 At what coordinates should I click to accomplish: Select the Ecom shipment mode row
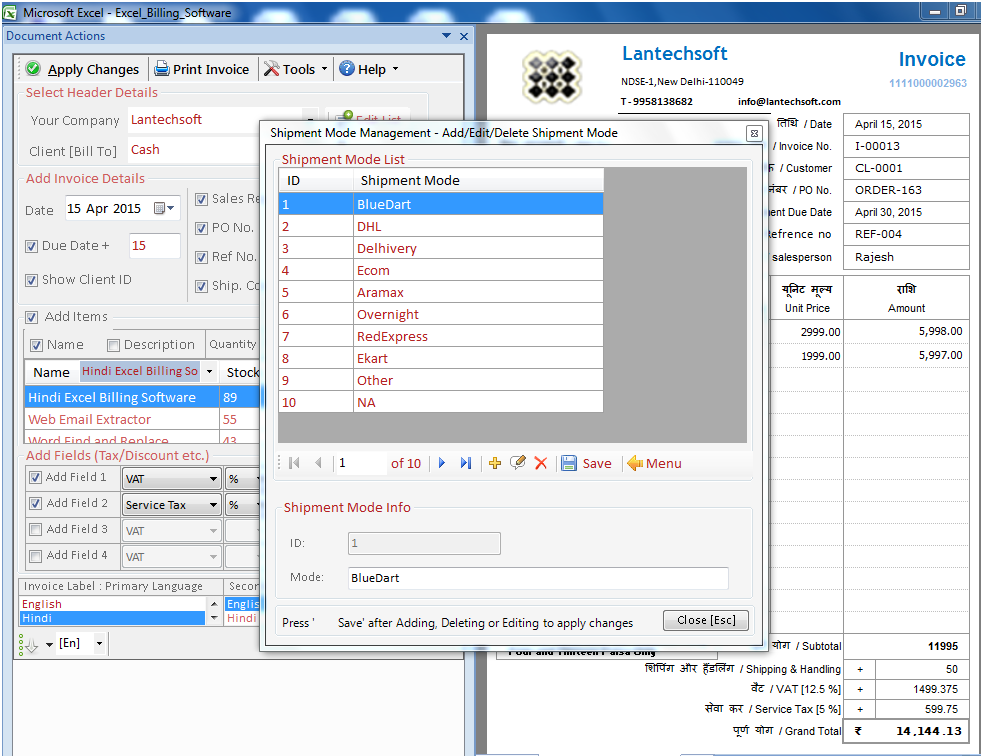440,270
